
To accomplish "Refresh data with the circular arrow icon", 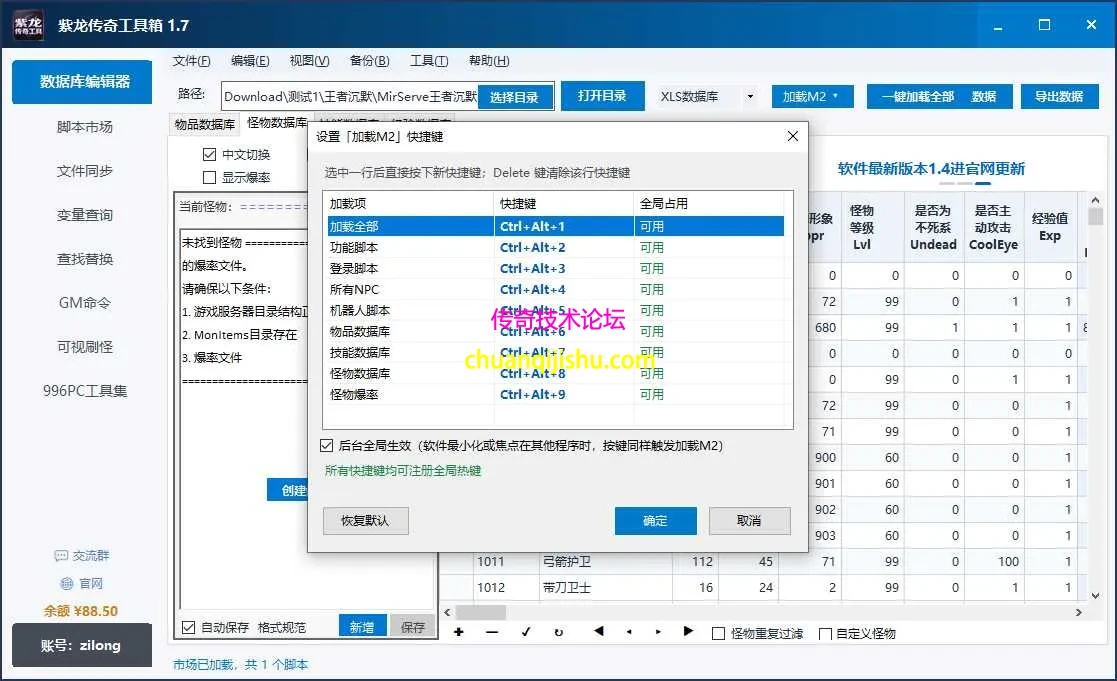I will click(558, 632).
